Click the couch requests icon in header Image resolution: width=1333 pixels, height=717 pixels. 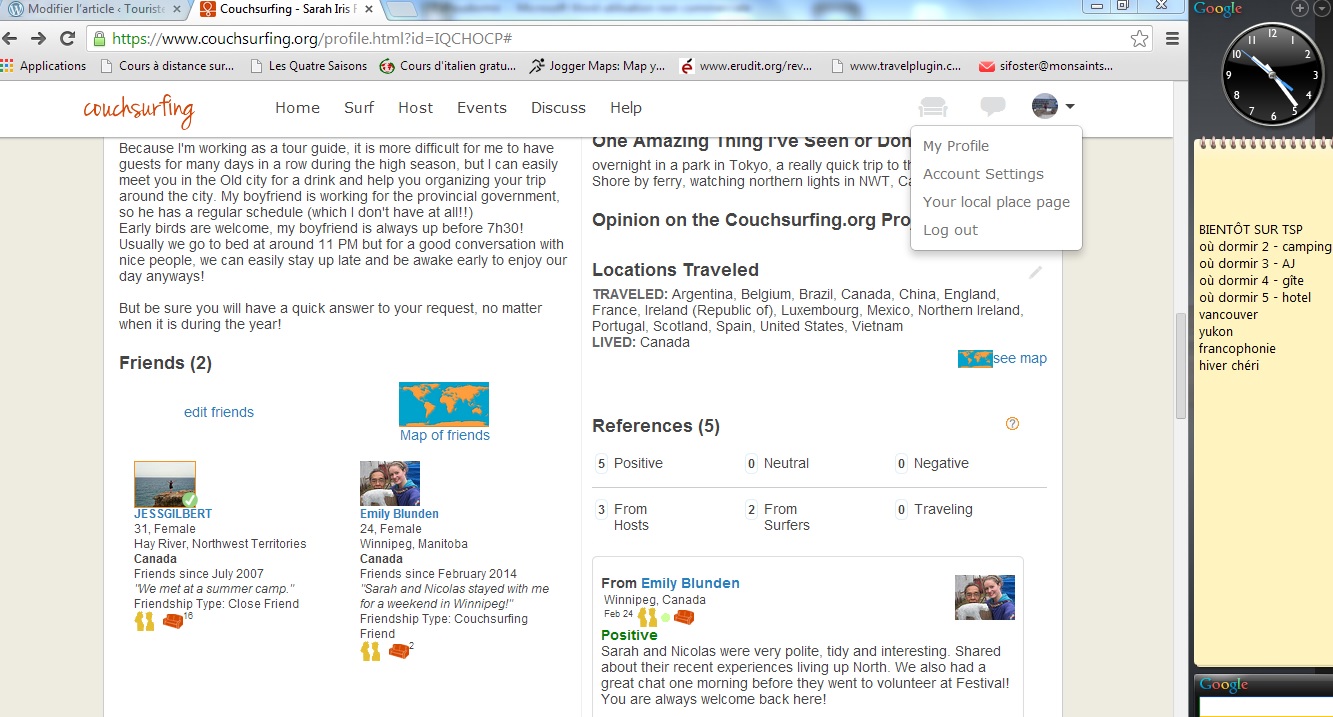(933, 107)
